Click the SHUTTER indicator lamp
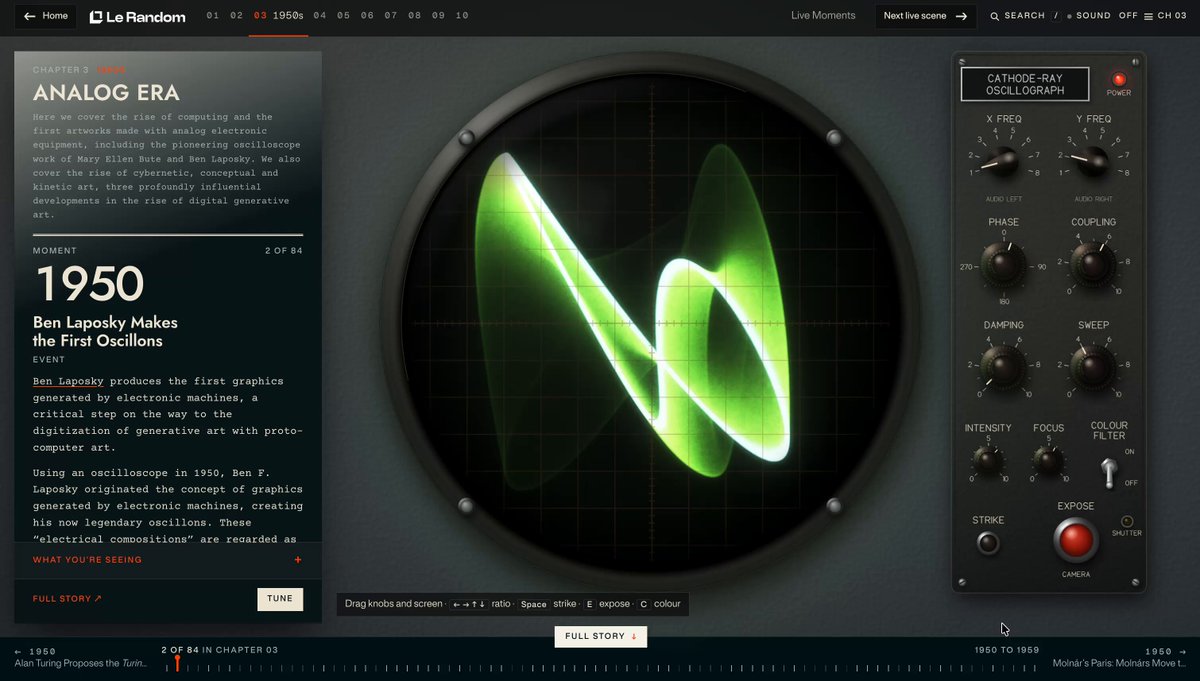The image size is (1200, 681). tap(1127, 521)
